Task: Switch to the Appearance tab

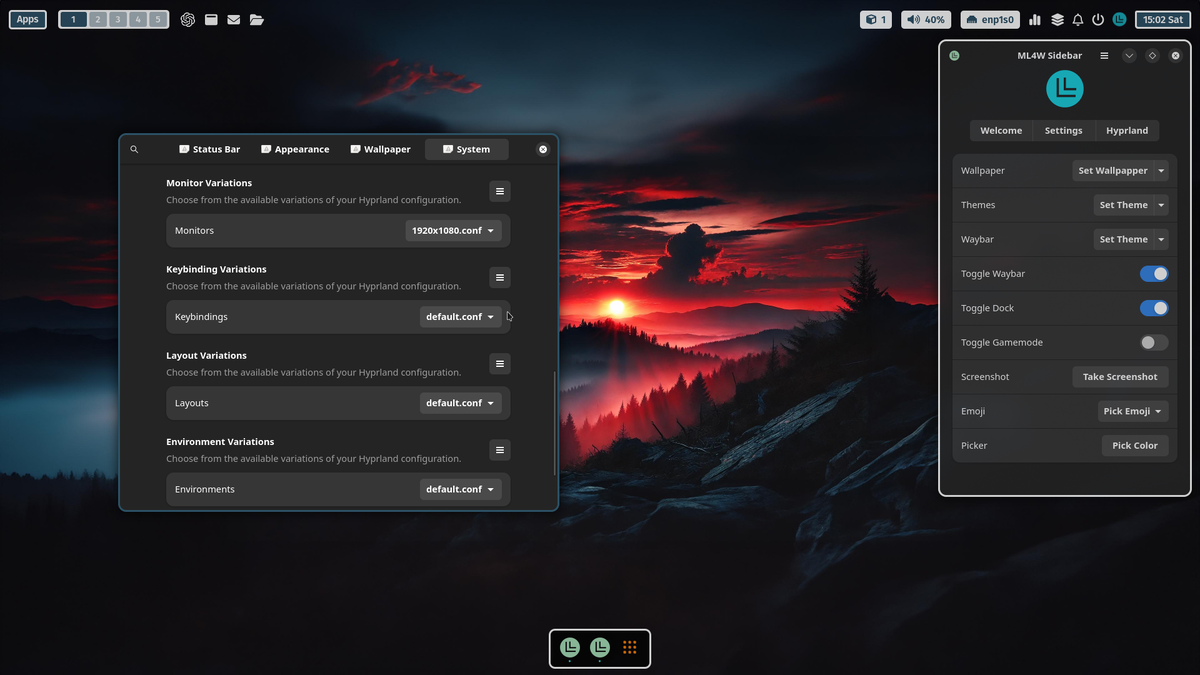Action: 295,149
